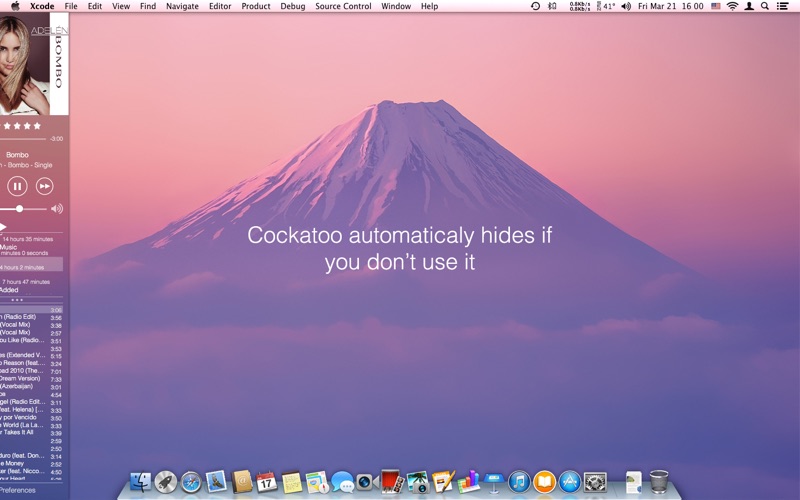800x500 pixels.
Task: Click the network speed indicator in menu bar
Action: click(580, 6)
